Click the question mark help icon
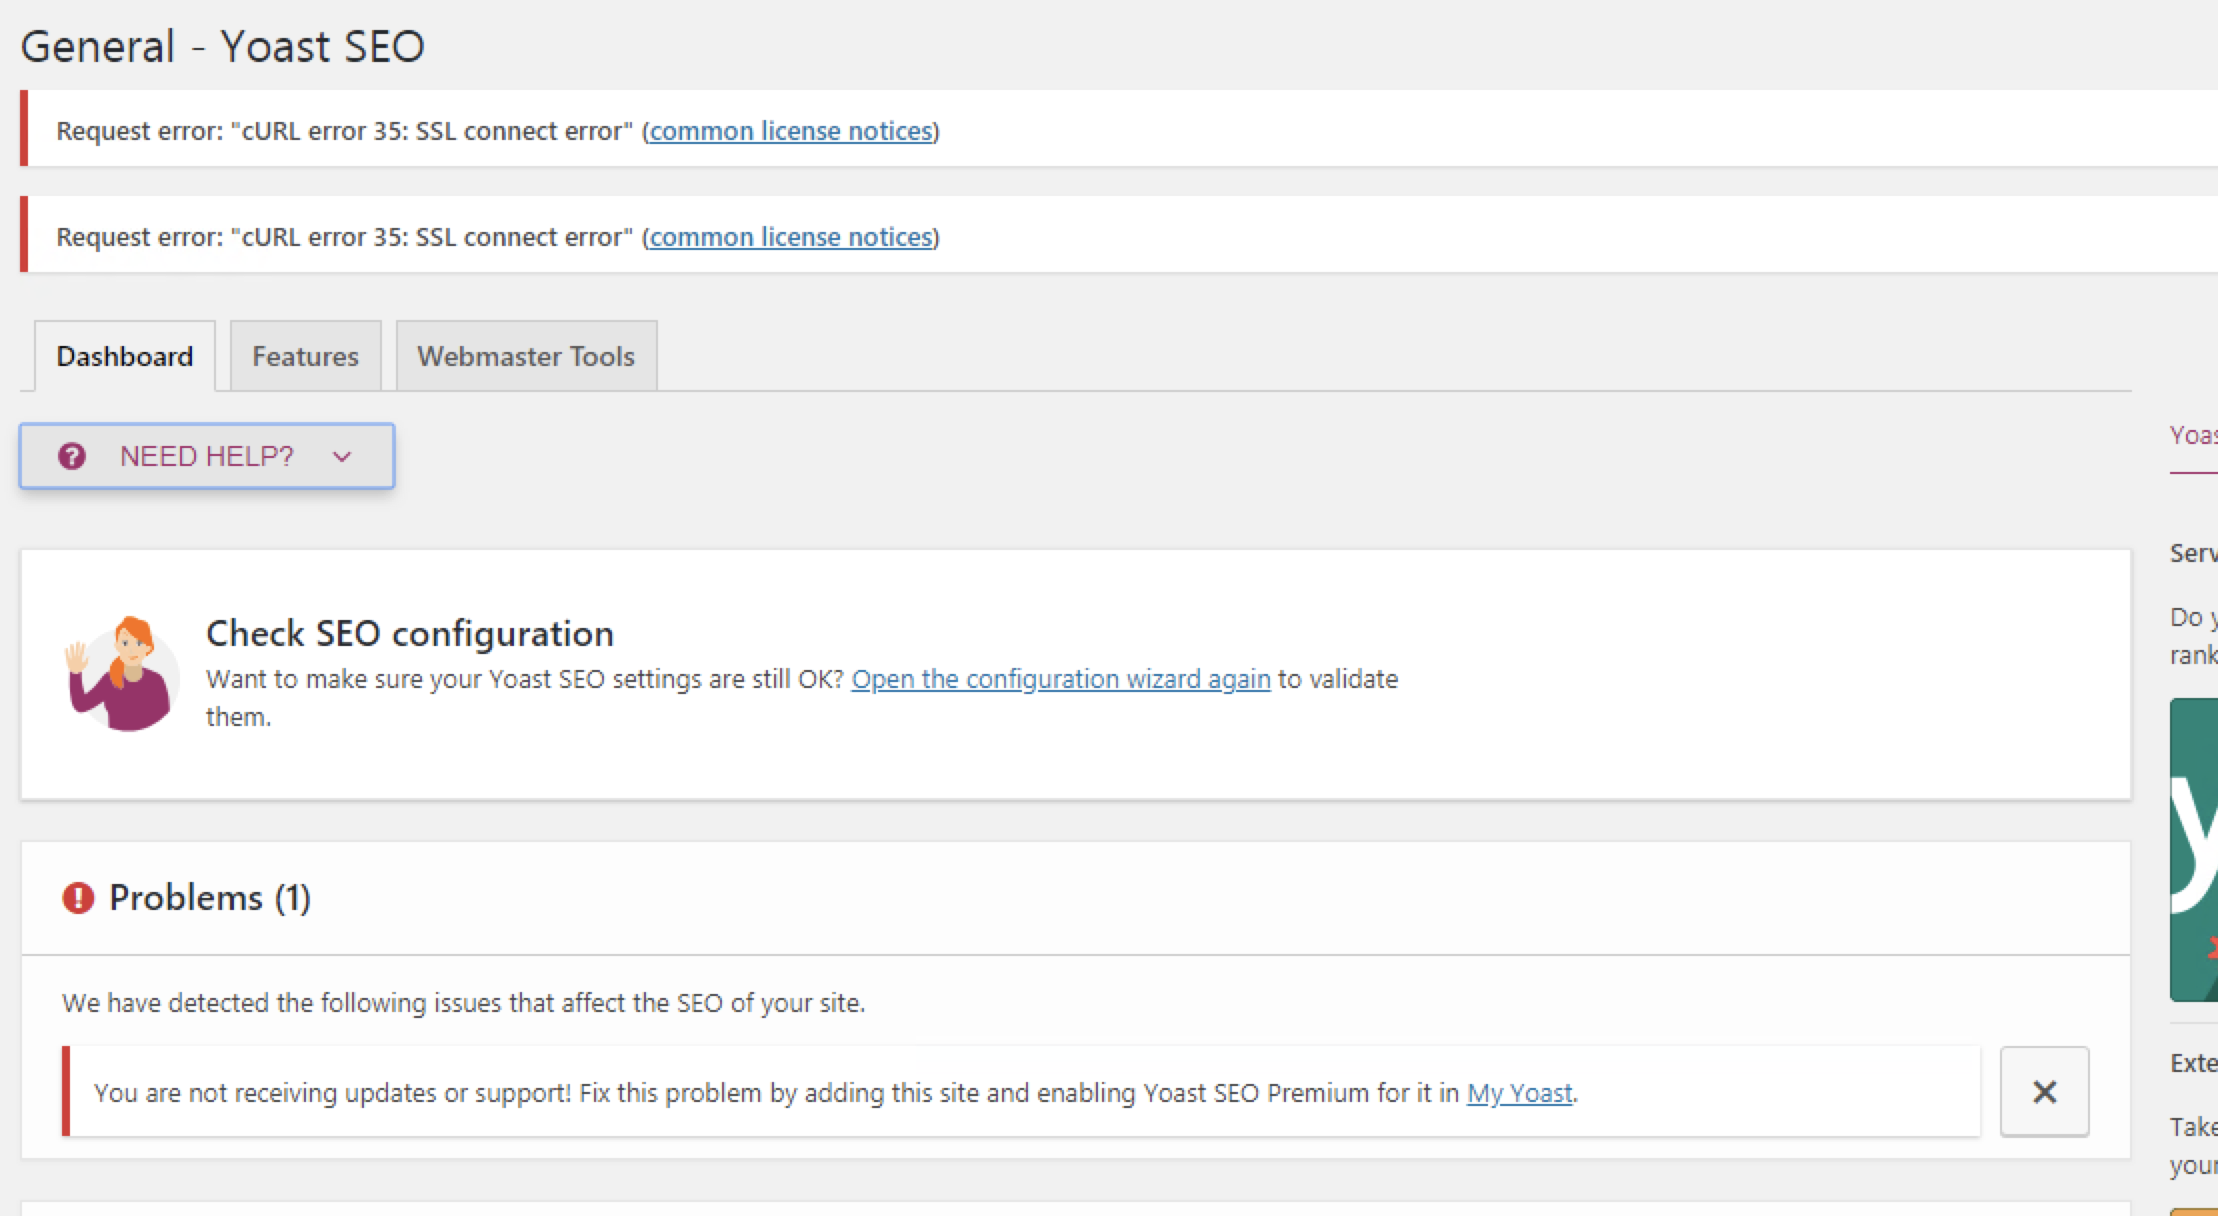Viewport: 2218px width, 1216px height. (72, 456)
